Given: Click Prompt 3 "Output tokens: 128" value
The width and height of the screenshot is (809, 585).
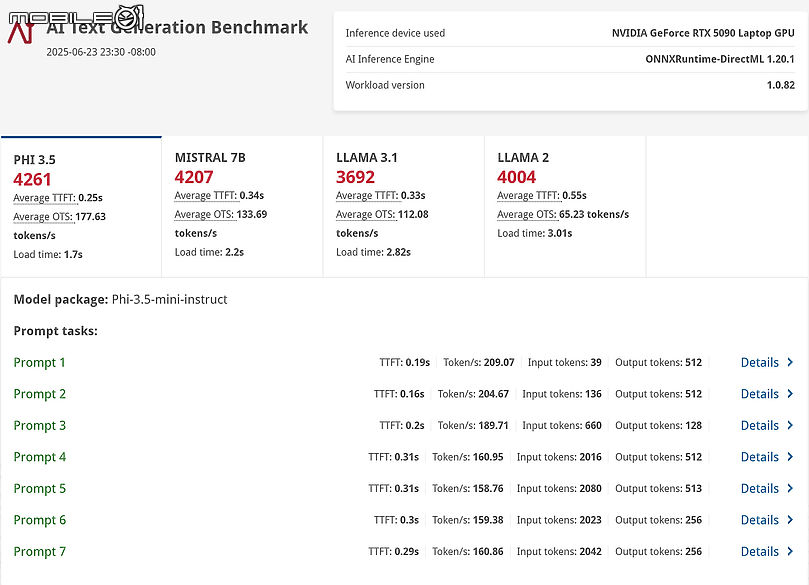Looking at the screenshot, I should click(x=658, y=426).
